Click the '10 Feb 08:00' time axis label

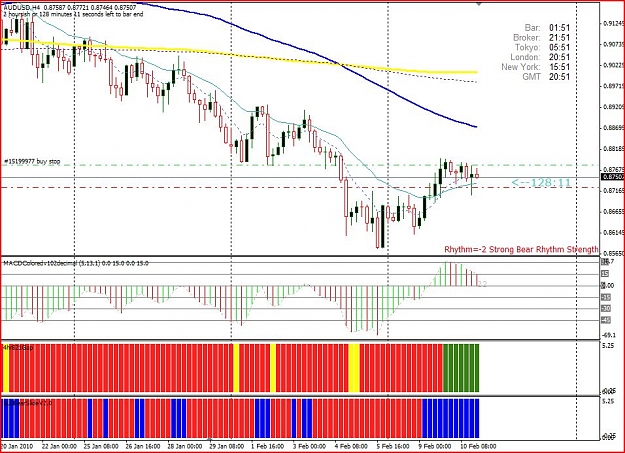(478, 446)
